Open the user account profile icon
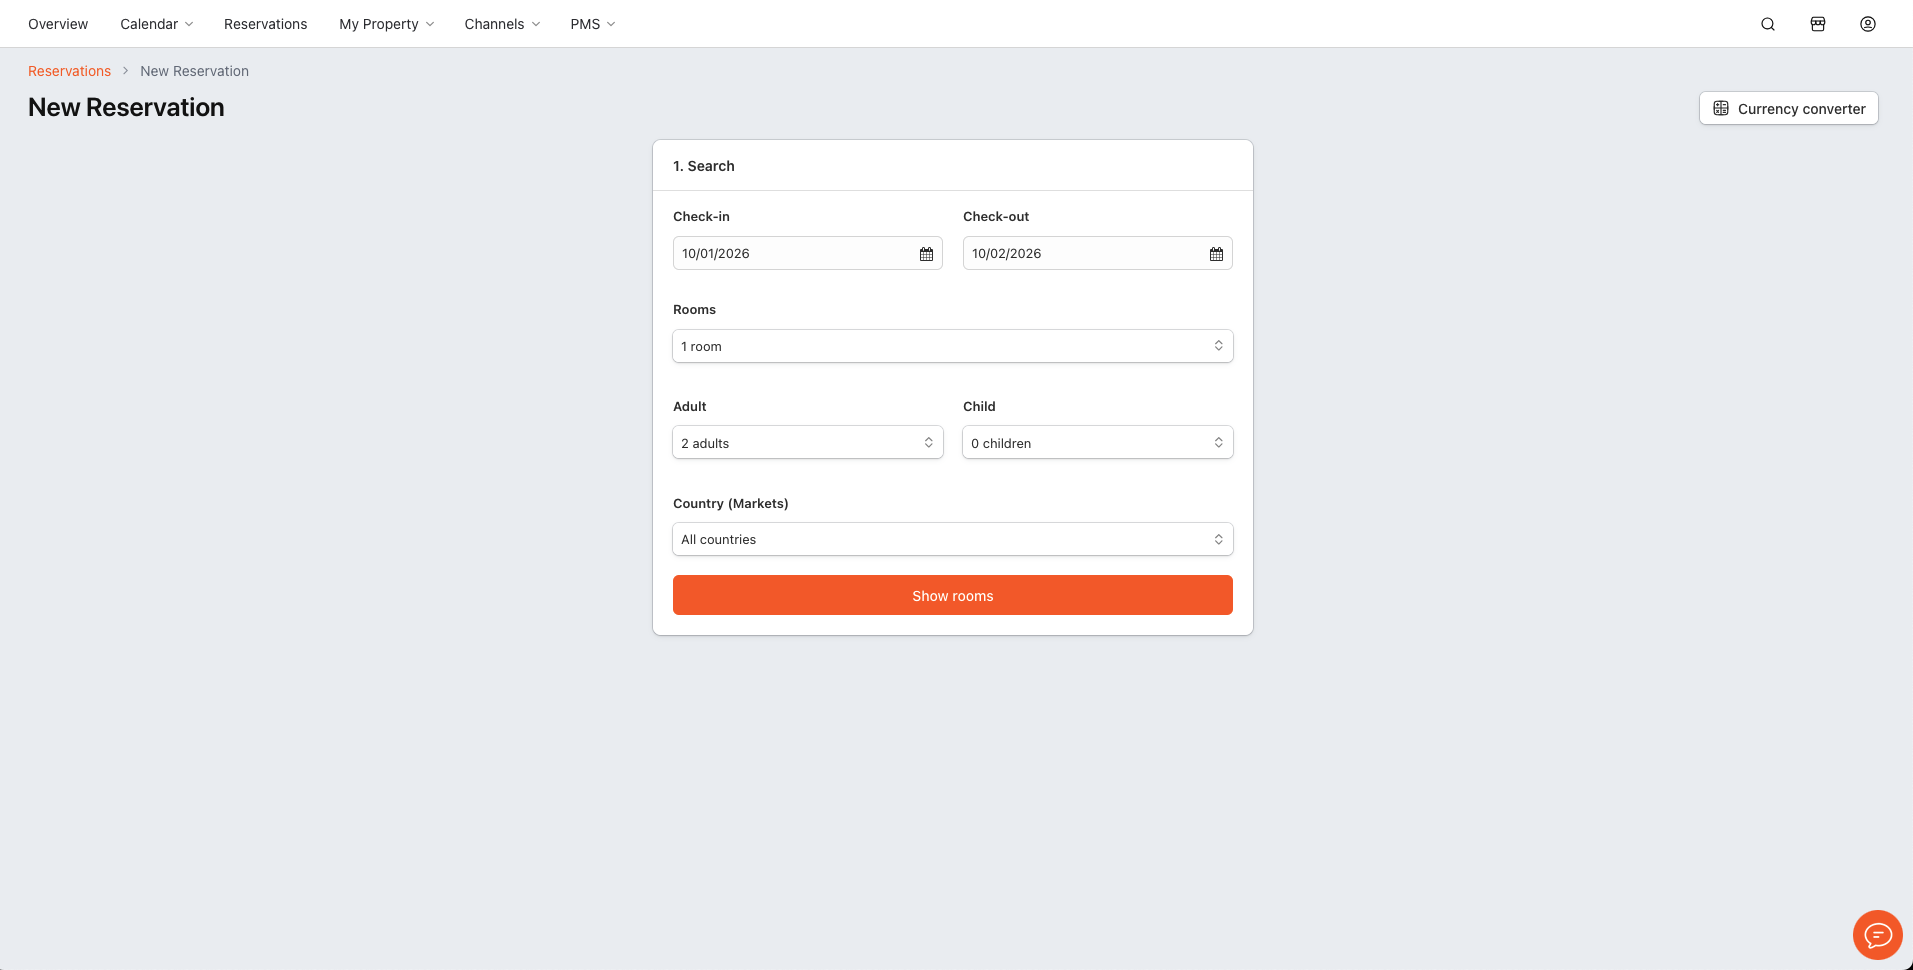This screenshot has height=970, width=1913. coord(1868,24)
